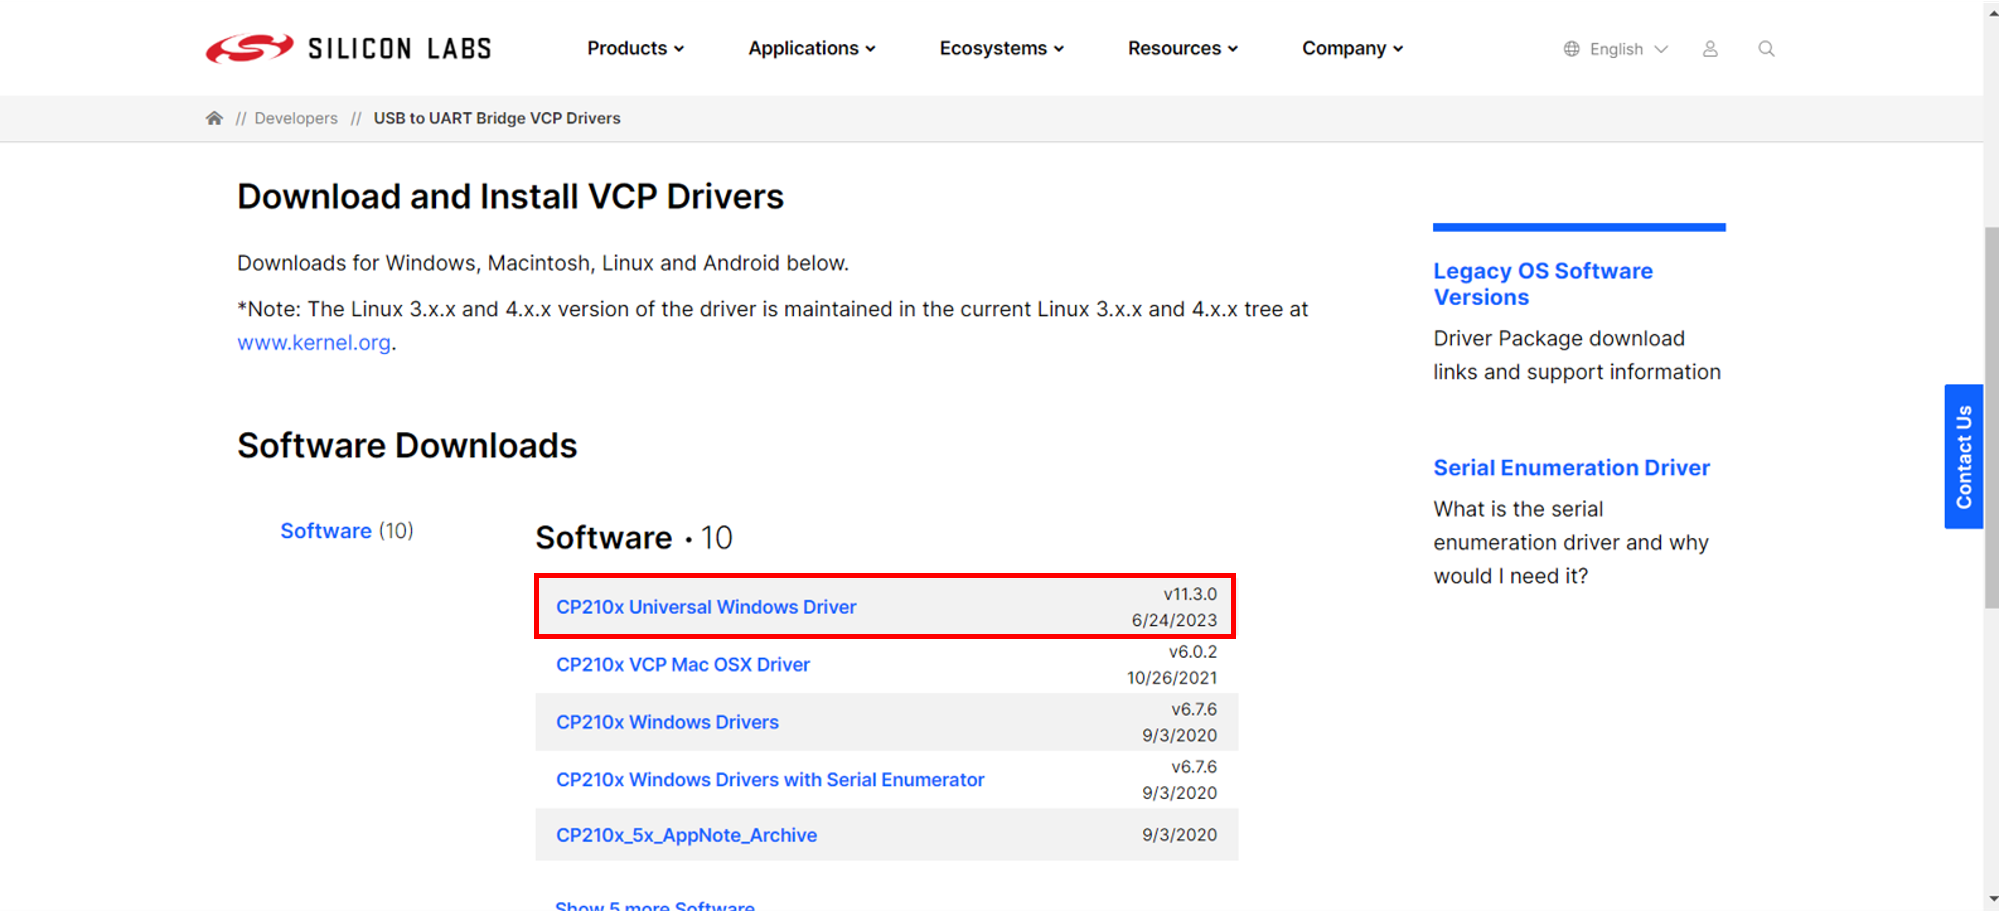1999x911 pixels.
Task: Click USB to UART Bridge VCP Drivers breadcrumb
Action: (x=497, y=118)
